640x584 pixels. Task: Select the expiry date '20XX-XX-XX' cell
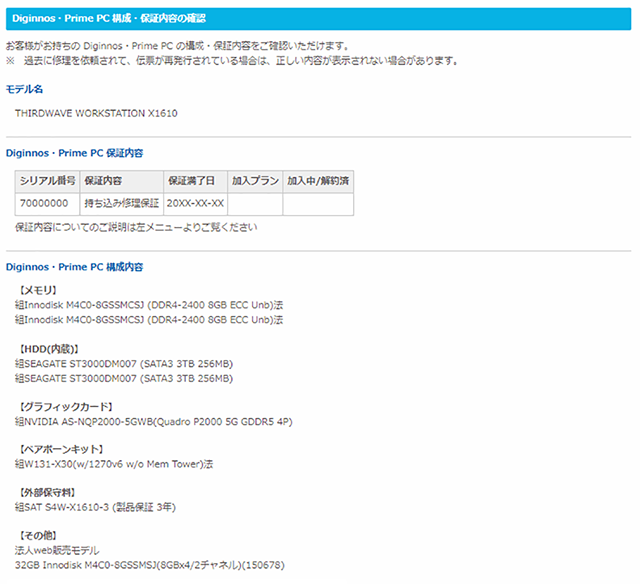click(x=196, y=204)
